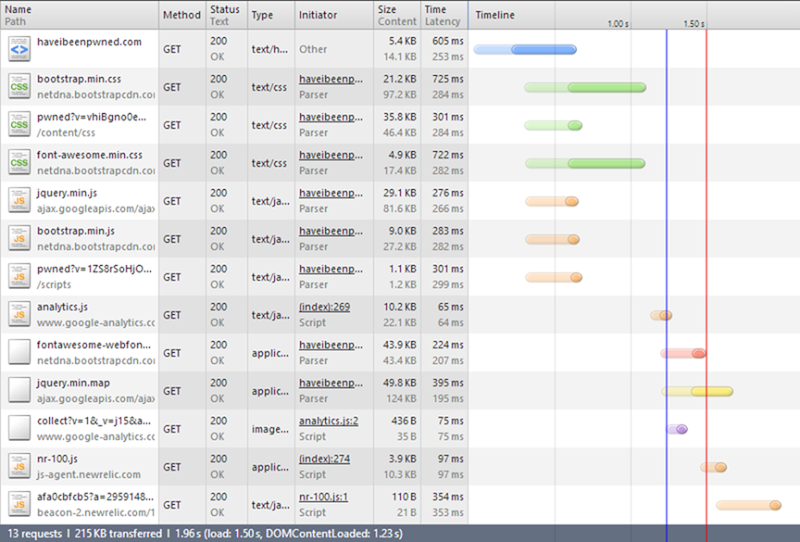Viewport: 800px width, 542px height.
Task: Click the blank icon for collect?v=1
Action: click(x=19, y=429)
